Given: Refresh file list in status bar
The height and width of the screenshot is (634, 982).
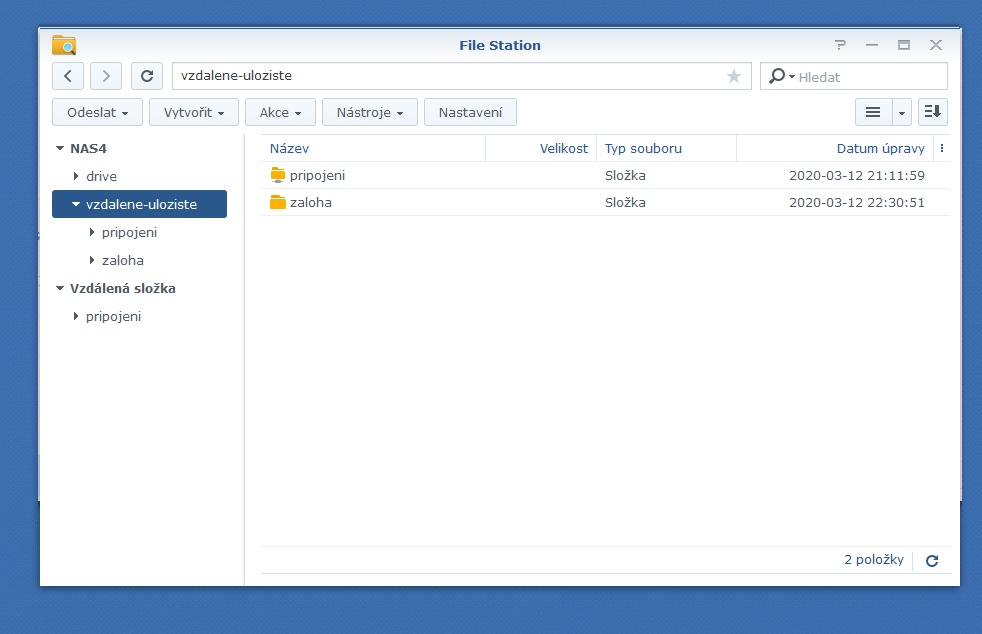Looking at the screenshot, I should pyautogui.click(x=932, y=561).
